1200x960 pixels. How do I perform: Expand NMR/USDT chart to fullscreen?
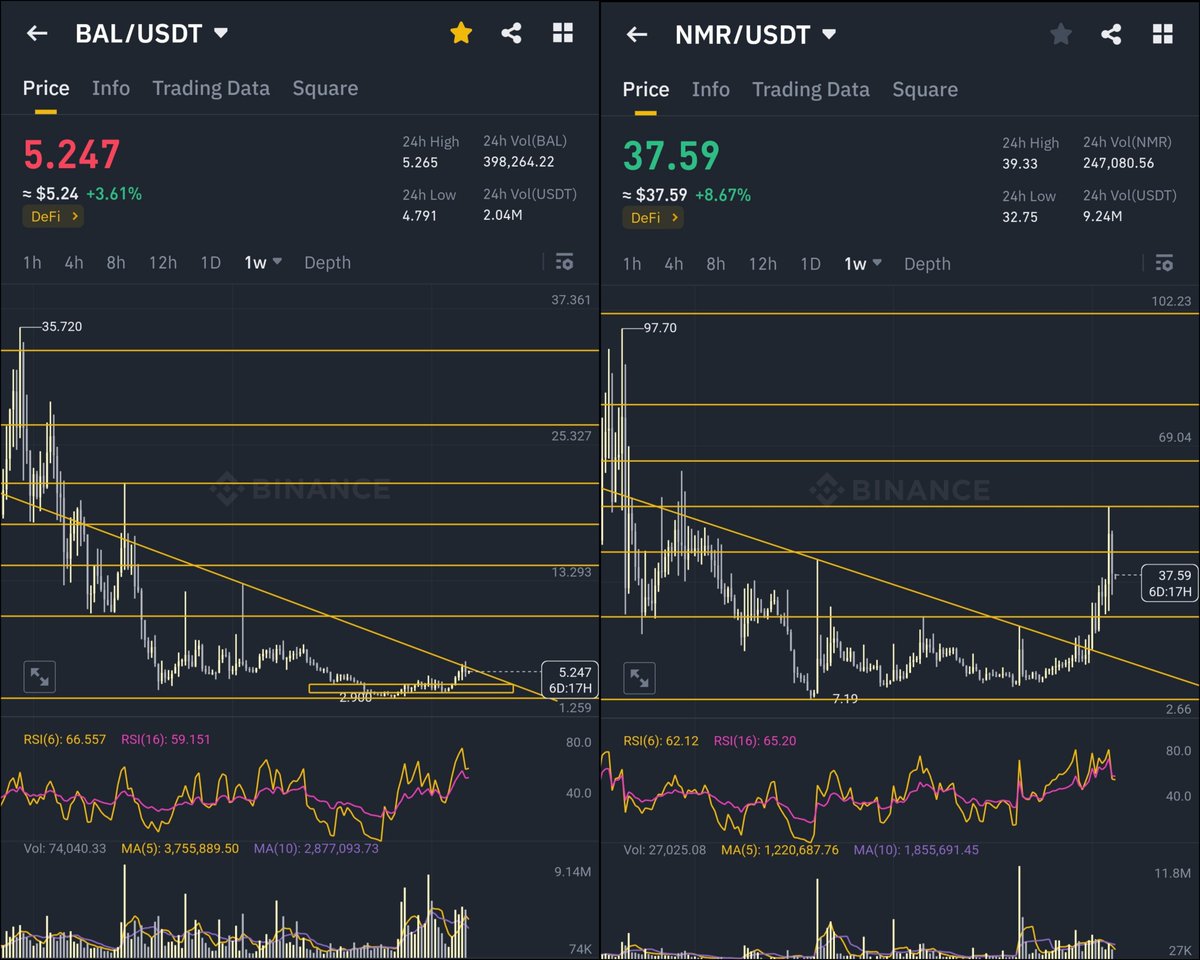coord(639,679)
